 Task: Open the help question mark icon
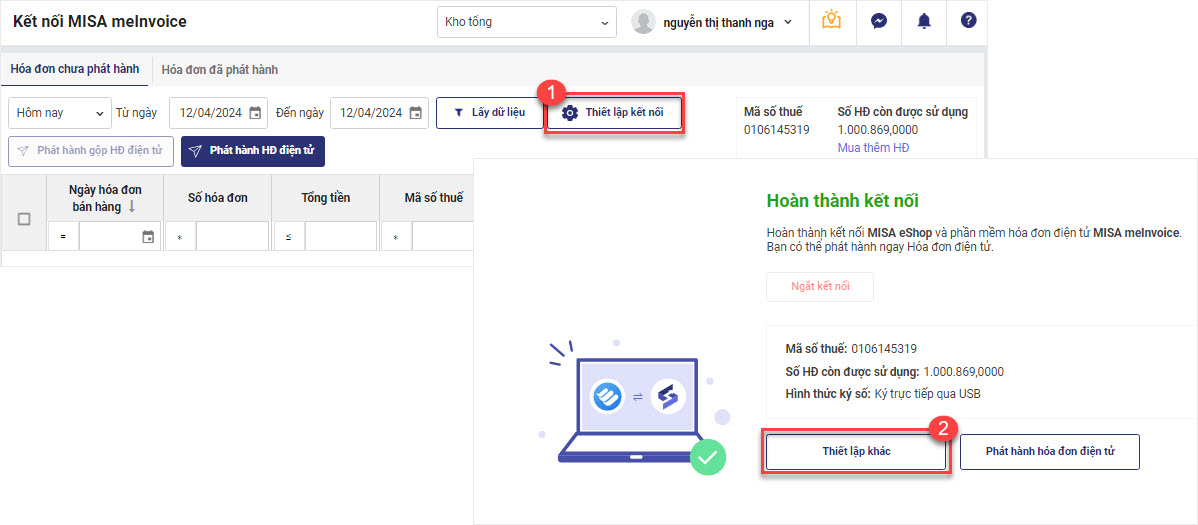[968, 21]
